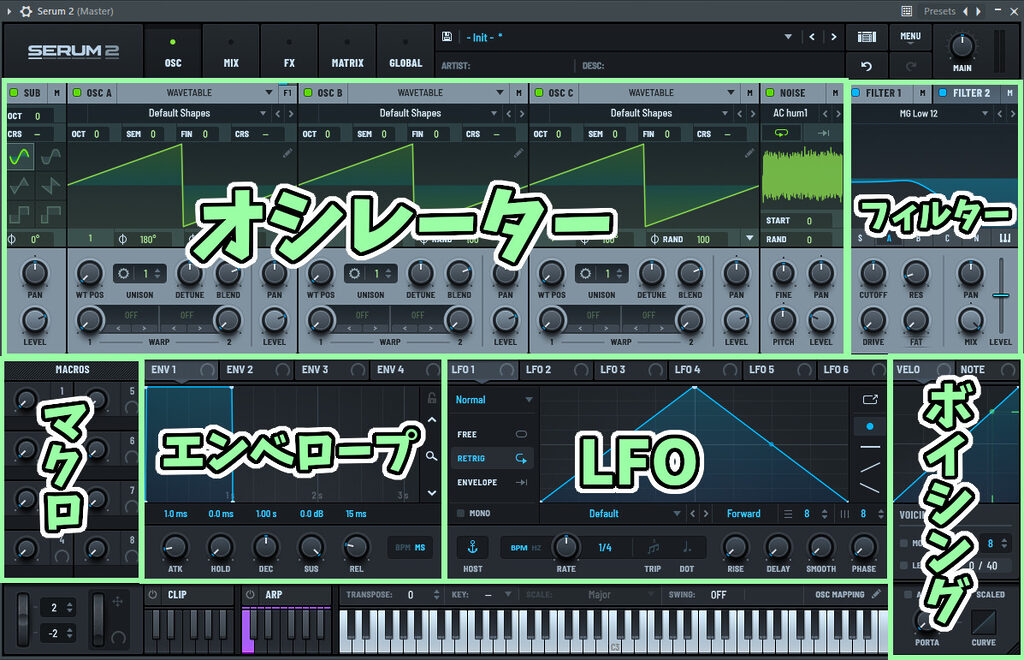Image resolution: width=1024 pixels, height=660 pixels.
Task: Open the FL Studio plugin settings gear
Action: coord(26,11)
